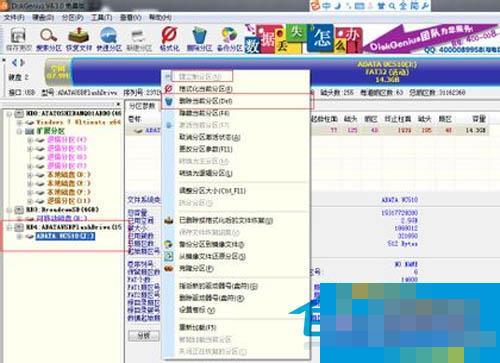The width and height of the screenshot is (500, 363).
Task: Click the IME toolbar wrench settings icon
Action: [x=425, y=6]
